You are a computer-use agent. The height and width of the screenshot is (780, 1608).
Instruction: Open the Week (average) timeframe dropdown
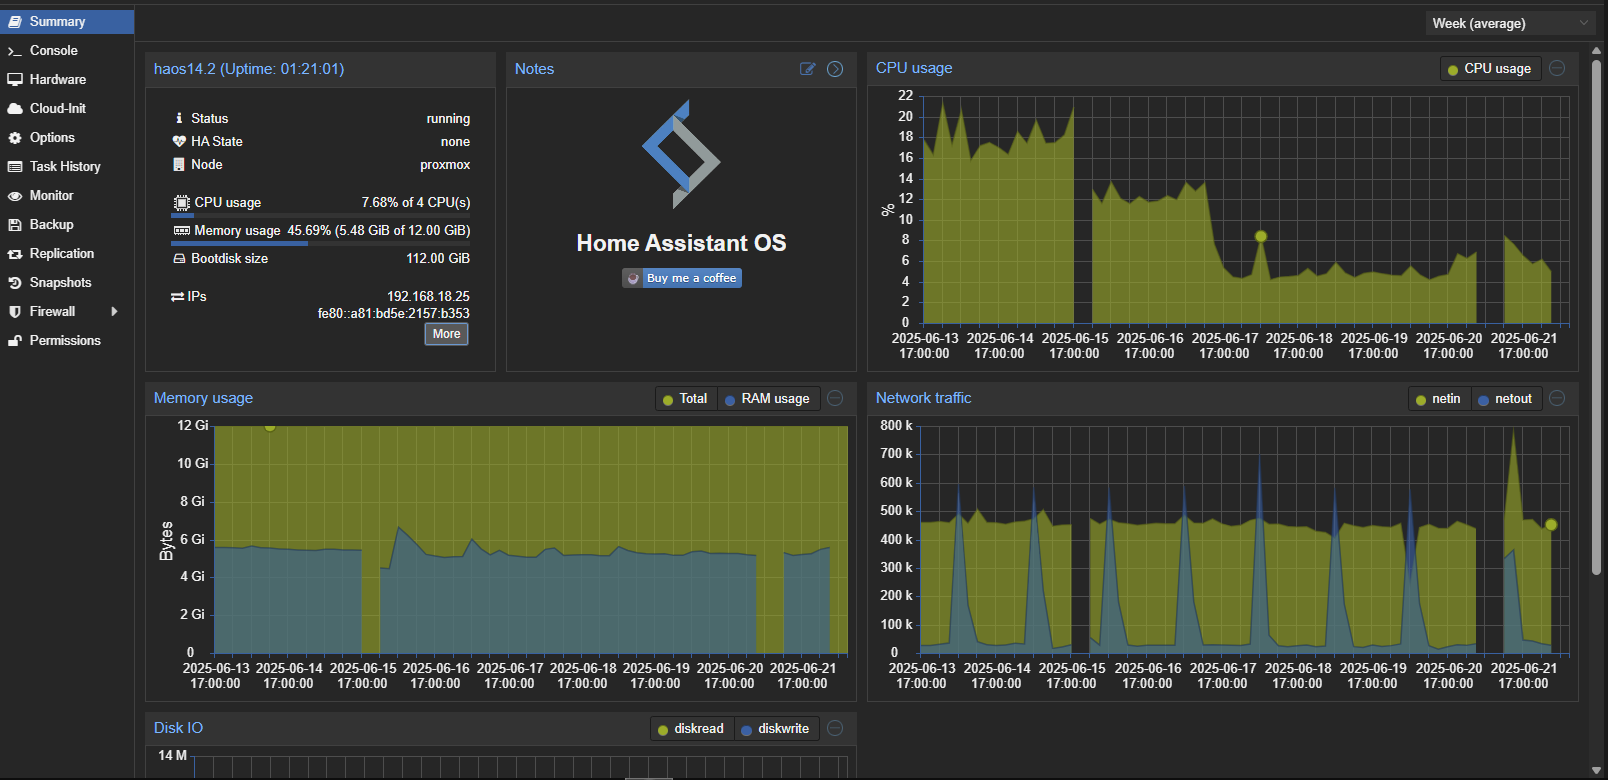click(1511, 23)
